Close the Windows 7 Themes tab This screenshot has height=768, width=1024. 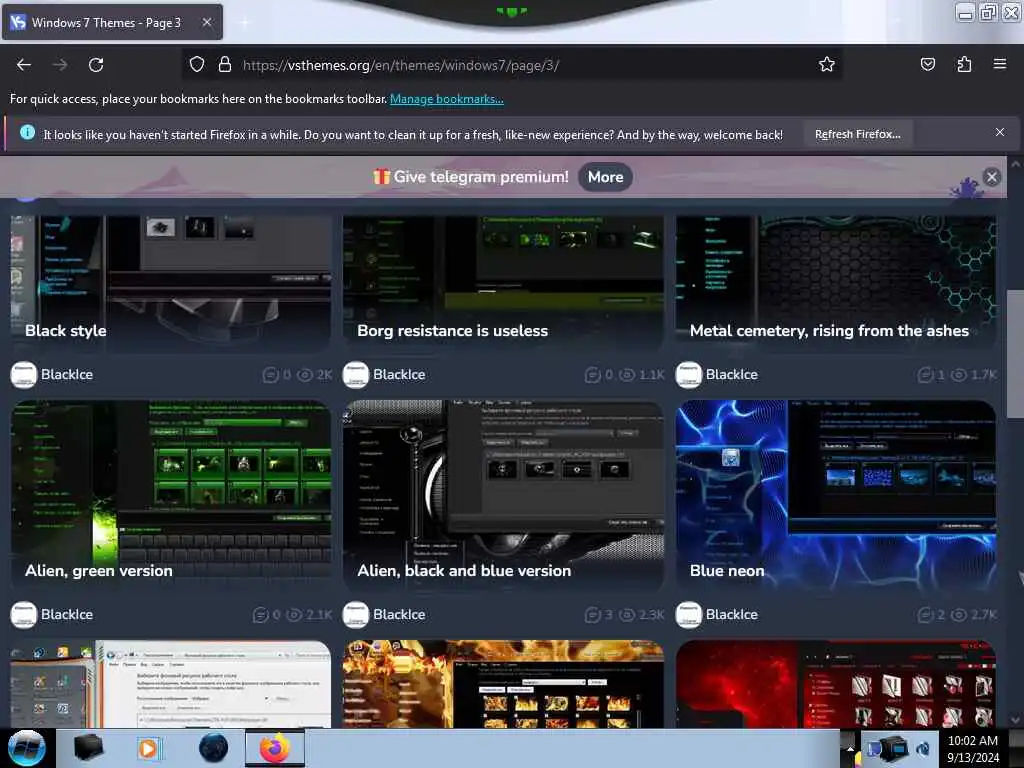206,22
